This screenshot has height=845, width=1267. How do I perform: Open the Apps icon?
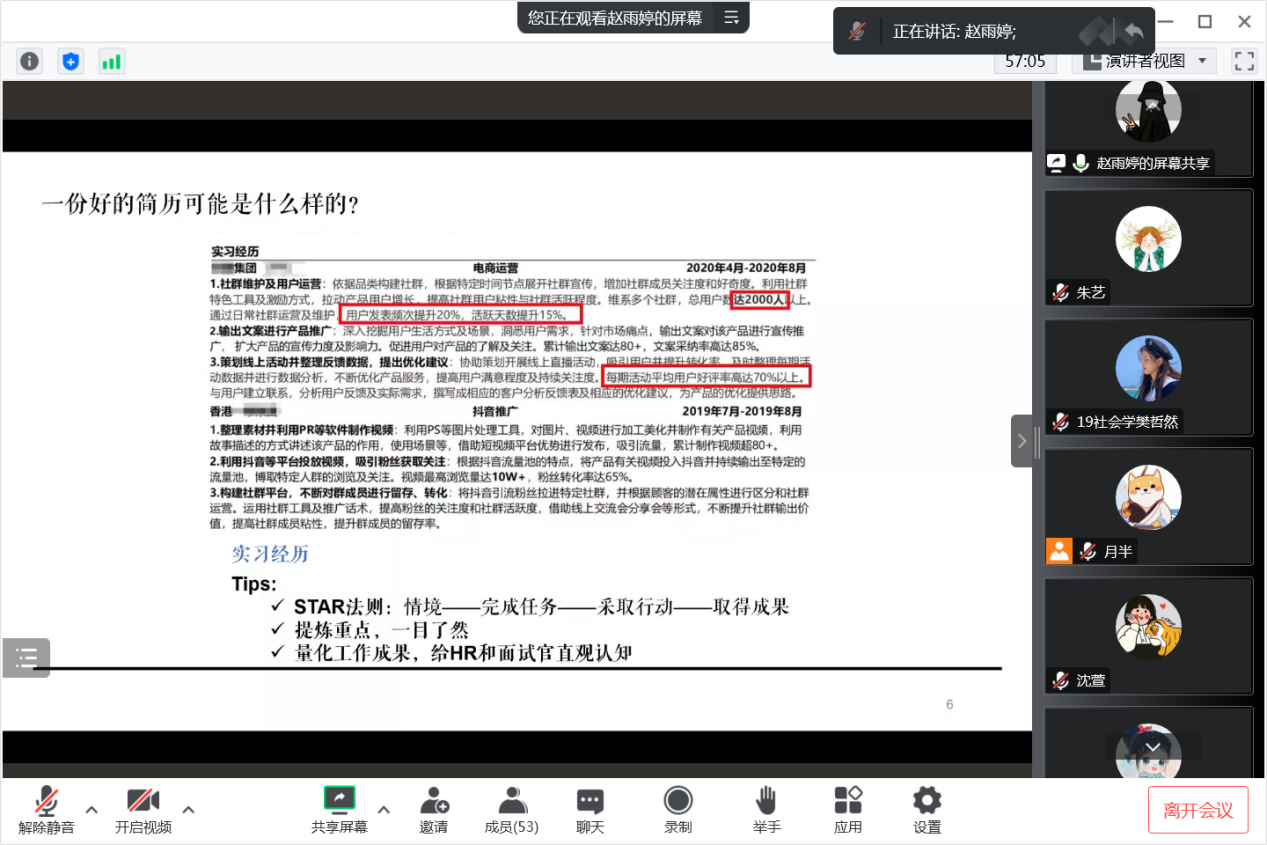click(848, 810)
